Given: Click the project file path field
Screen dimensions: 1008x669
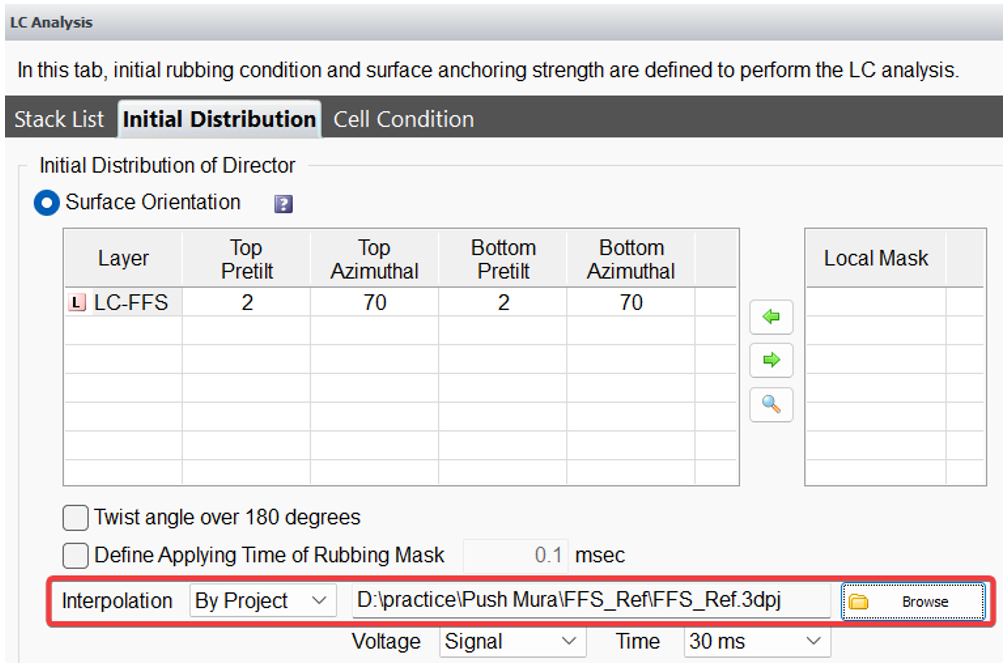Looking at the screenshot, I should pos(590,601).
